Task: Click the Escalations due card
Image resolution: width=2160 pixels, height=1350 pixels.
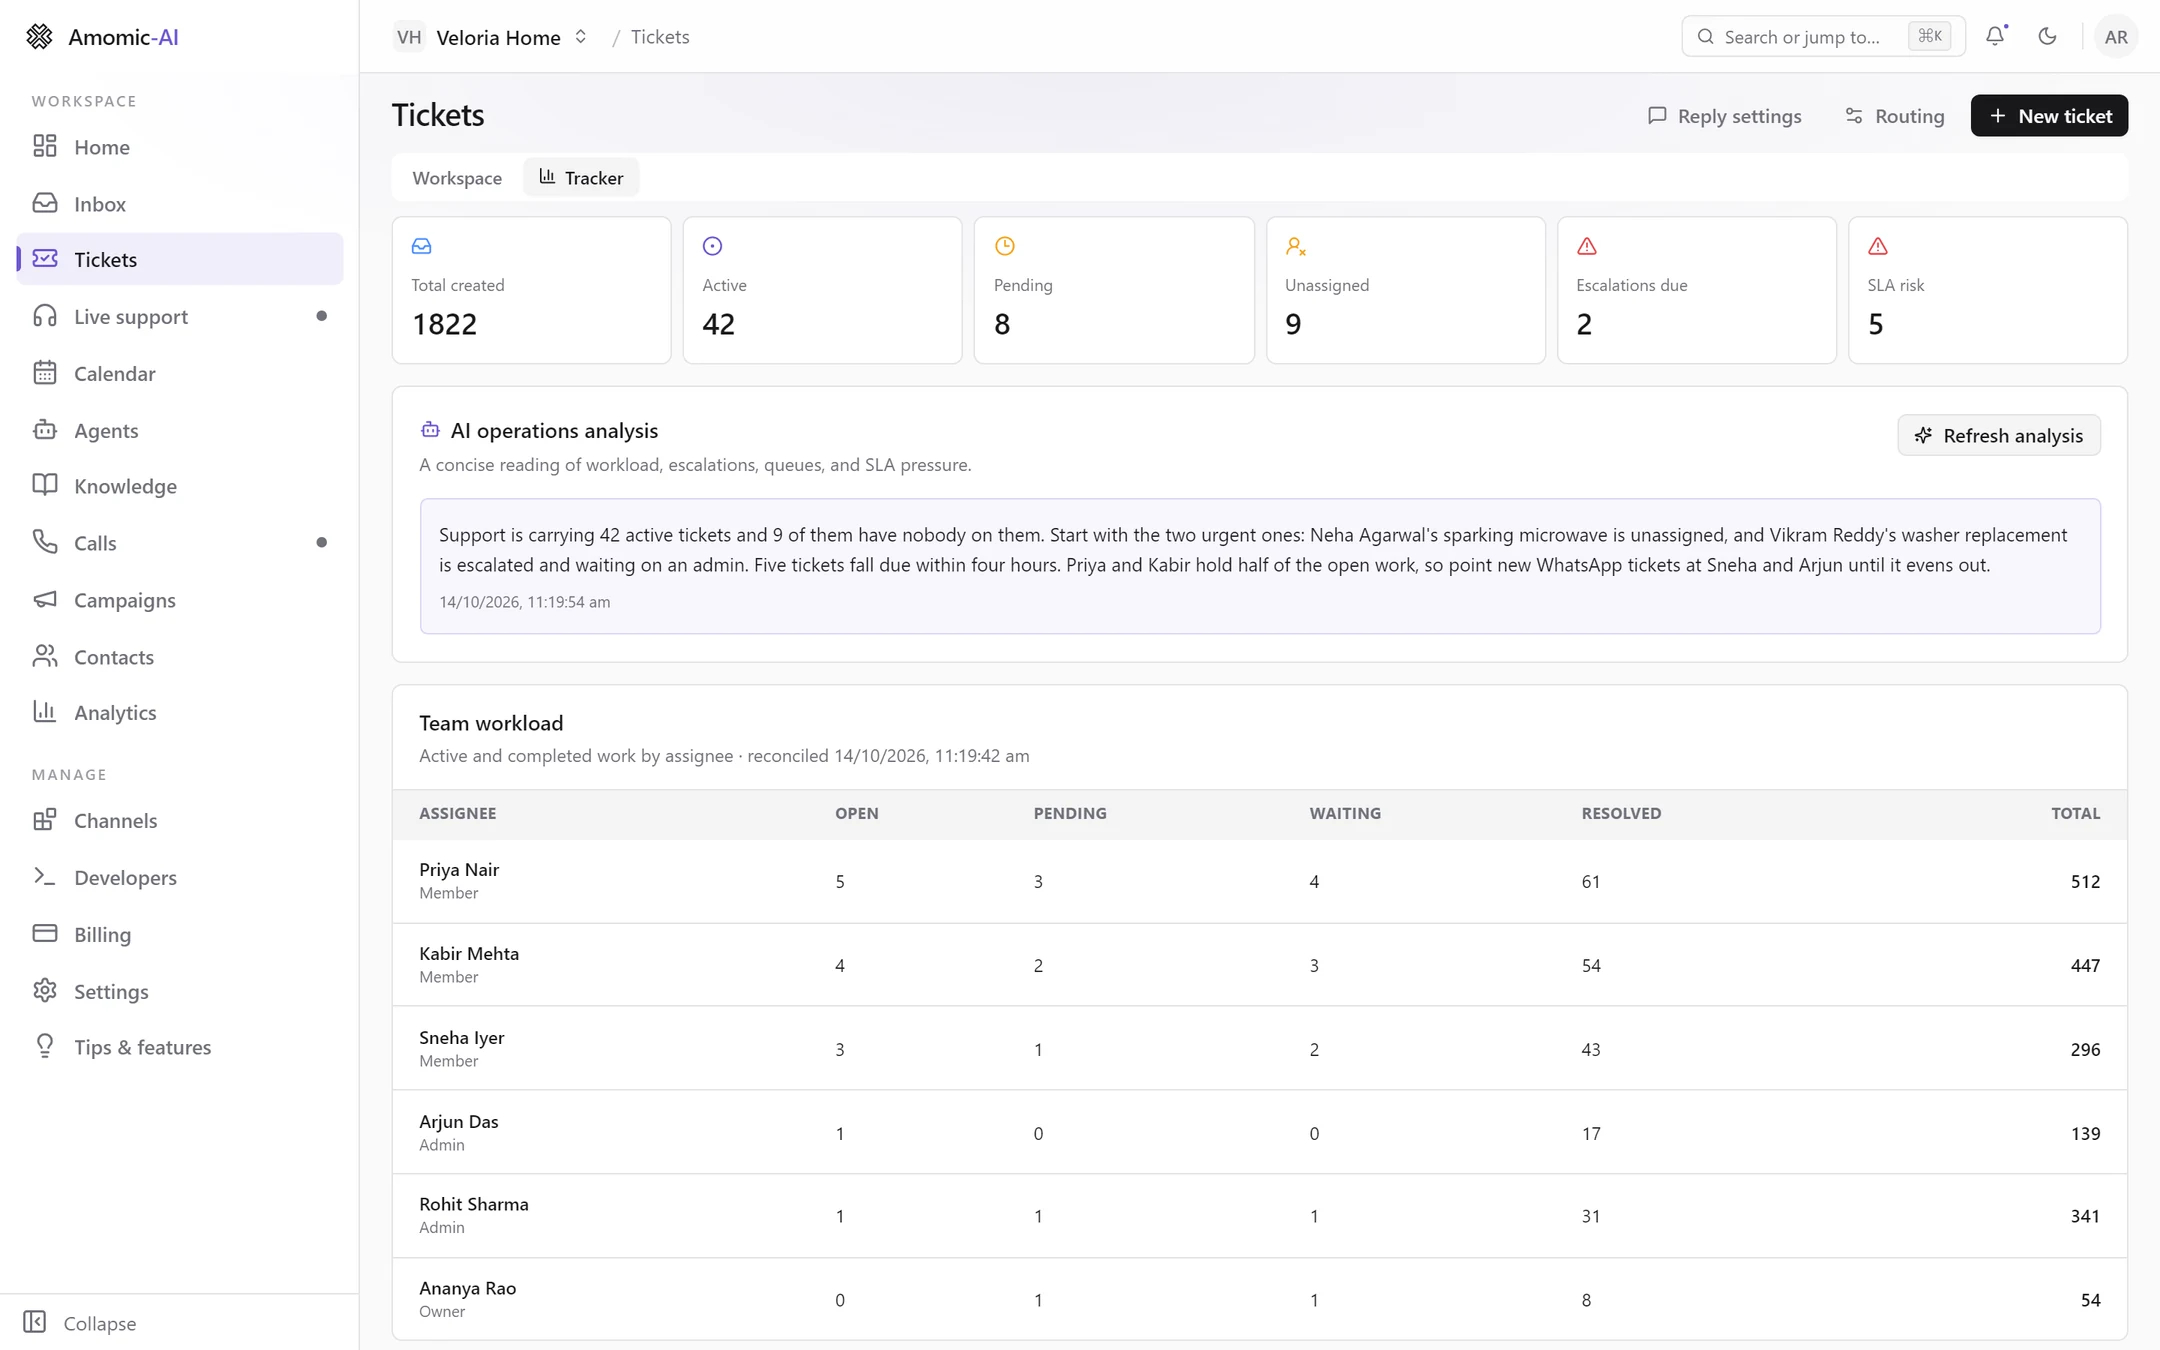Action: pos(1696,290)
